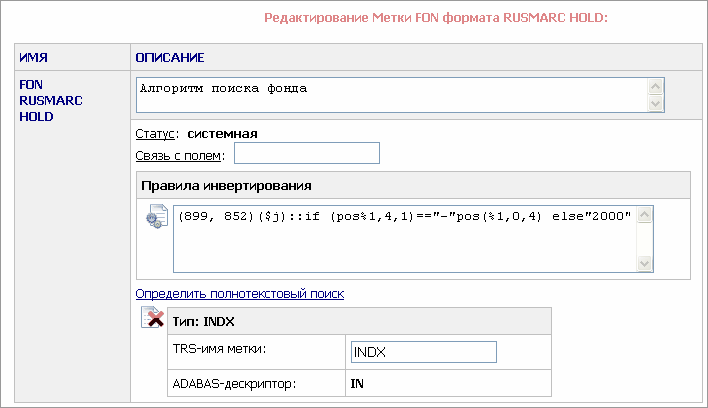The height and width of the screenshot is (408, 708).
Task: Click the 'Тип: INDX' header label
Action: 204,320
